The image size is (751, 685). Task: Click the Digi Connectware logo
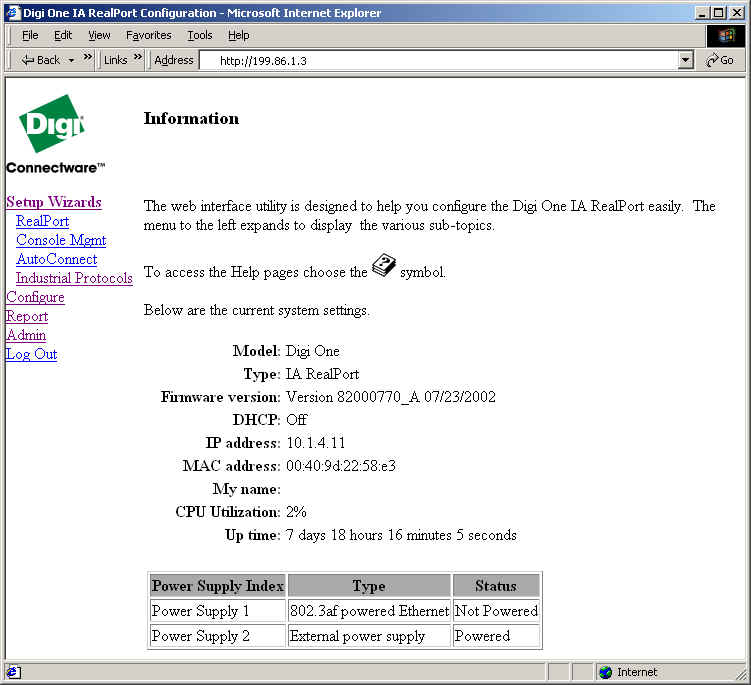(53, 134)
